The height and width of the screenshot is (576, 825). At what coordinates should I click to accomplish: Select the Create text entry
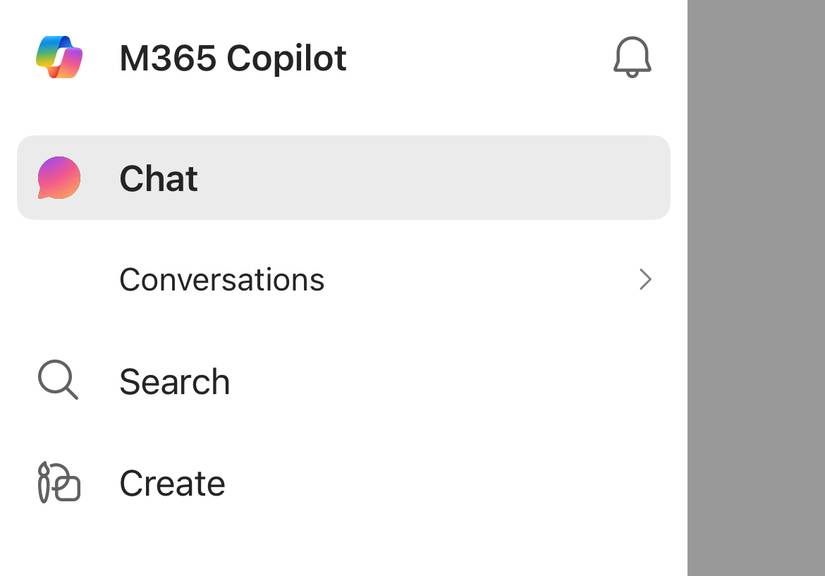(x=172, y=482)
